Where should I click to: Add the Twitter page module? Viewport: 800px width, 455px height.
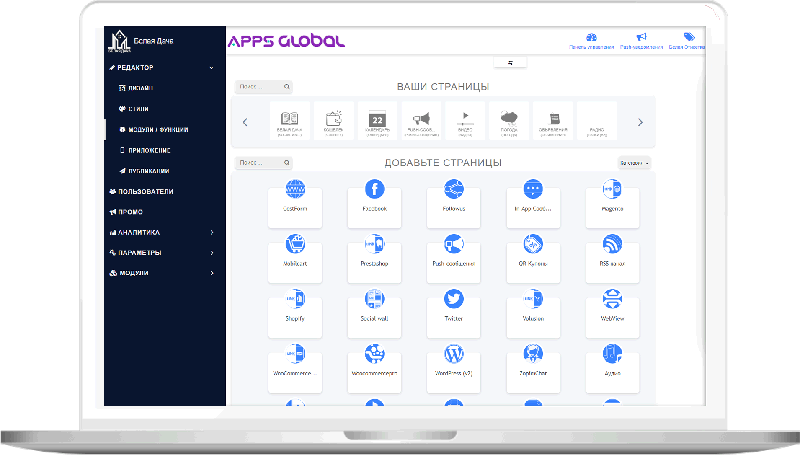tap(454, 312)
